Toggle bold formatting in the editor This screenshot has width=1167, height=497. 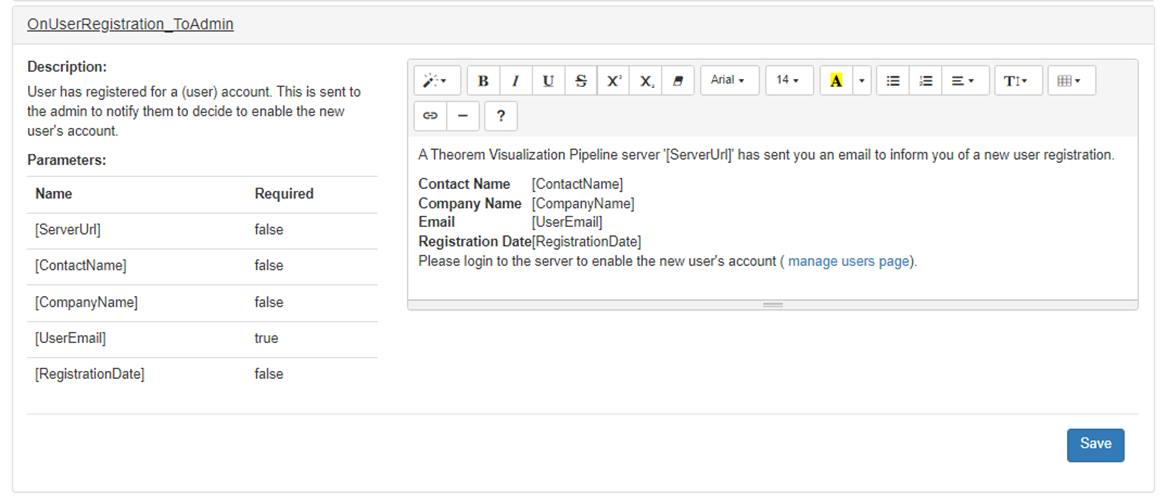(484, 81)
